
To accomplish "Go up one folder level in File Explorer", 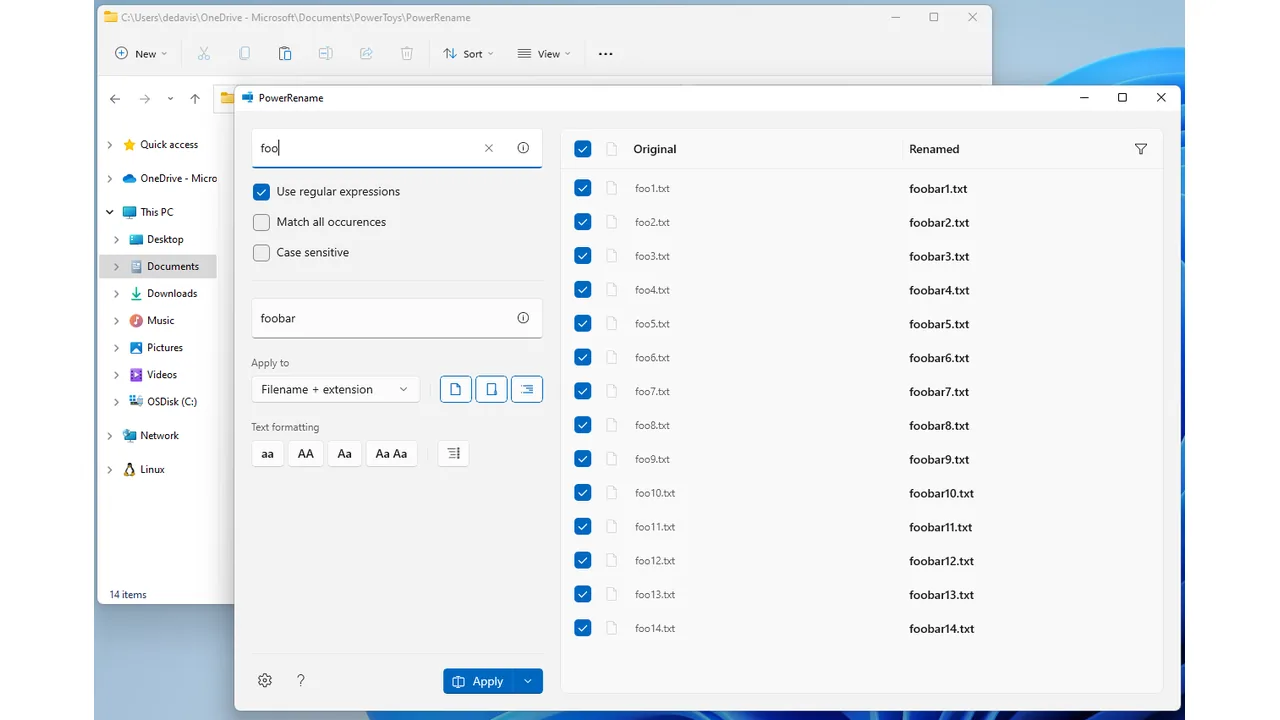I will point(195,99).
